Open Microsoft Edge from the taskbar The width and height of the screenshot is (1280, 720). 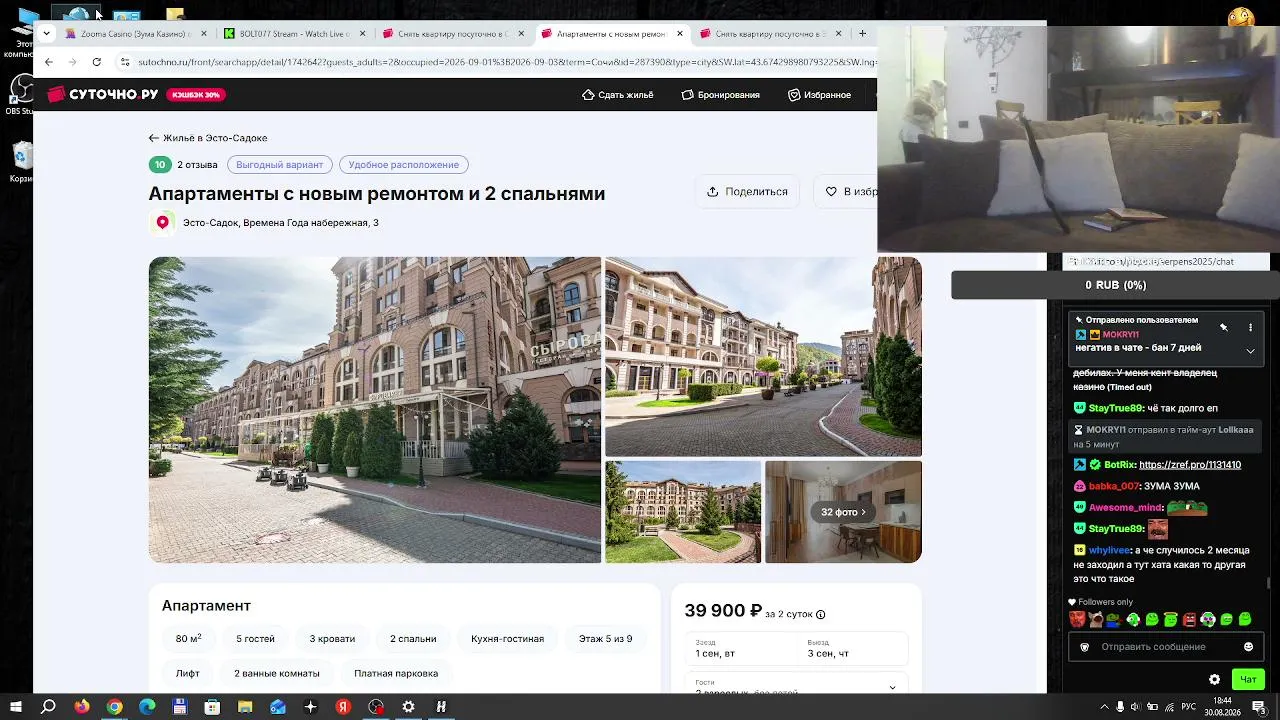[148, 707]
